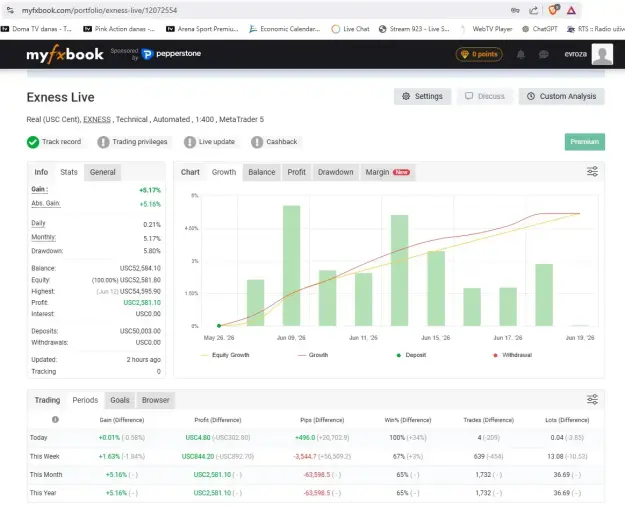The height and width of the screenshot is (506, 625).
Task: Click the share page icon in address bar
Action: click(533, 10)
